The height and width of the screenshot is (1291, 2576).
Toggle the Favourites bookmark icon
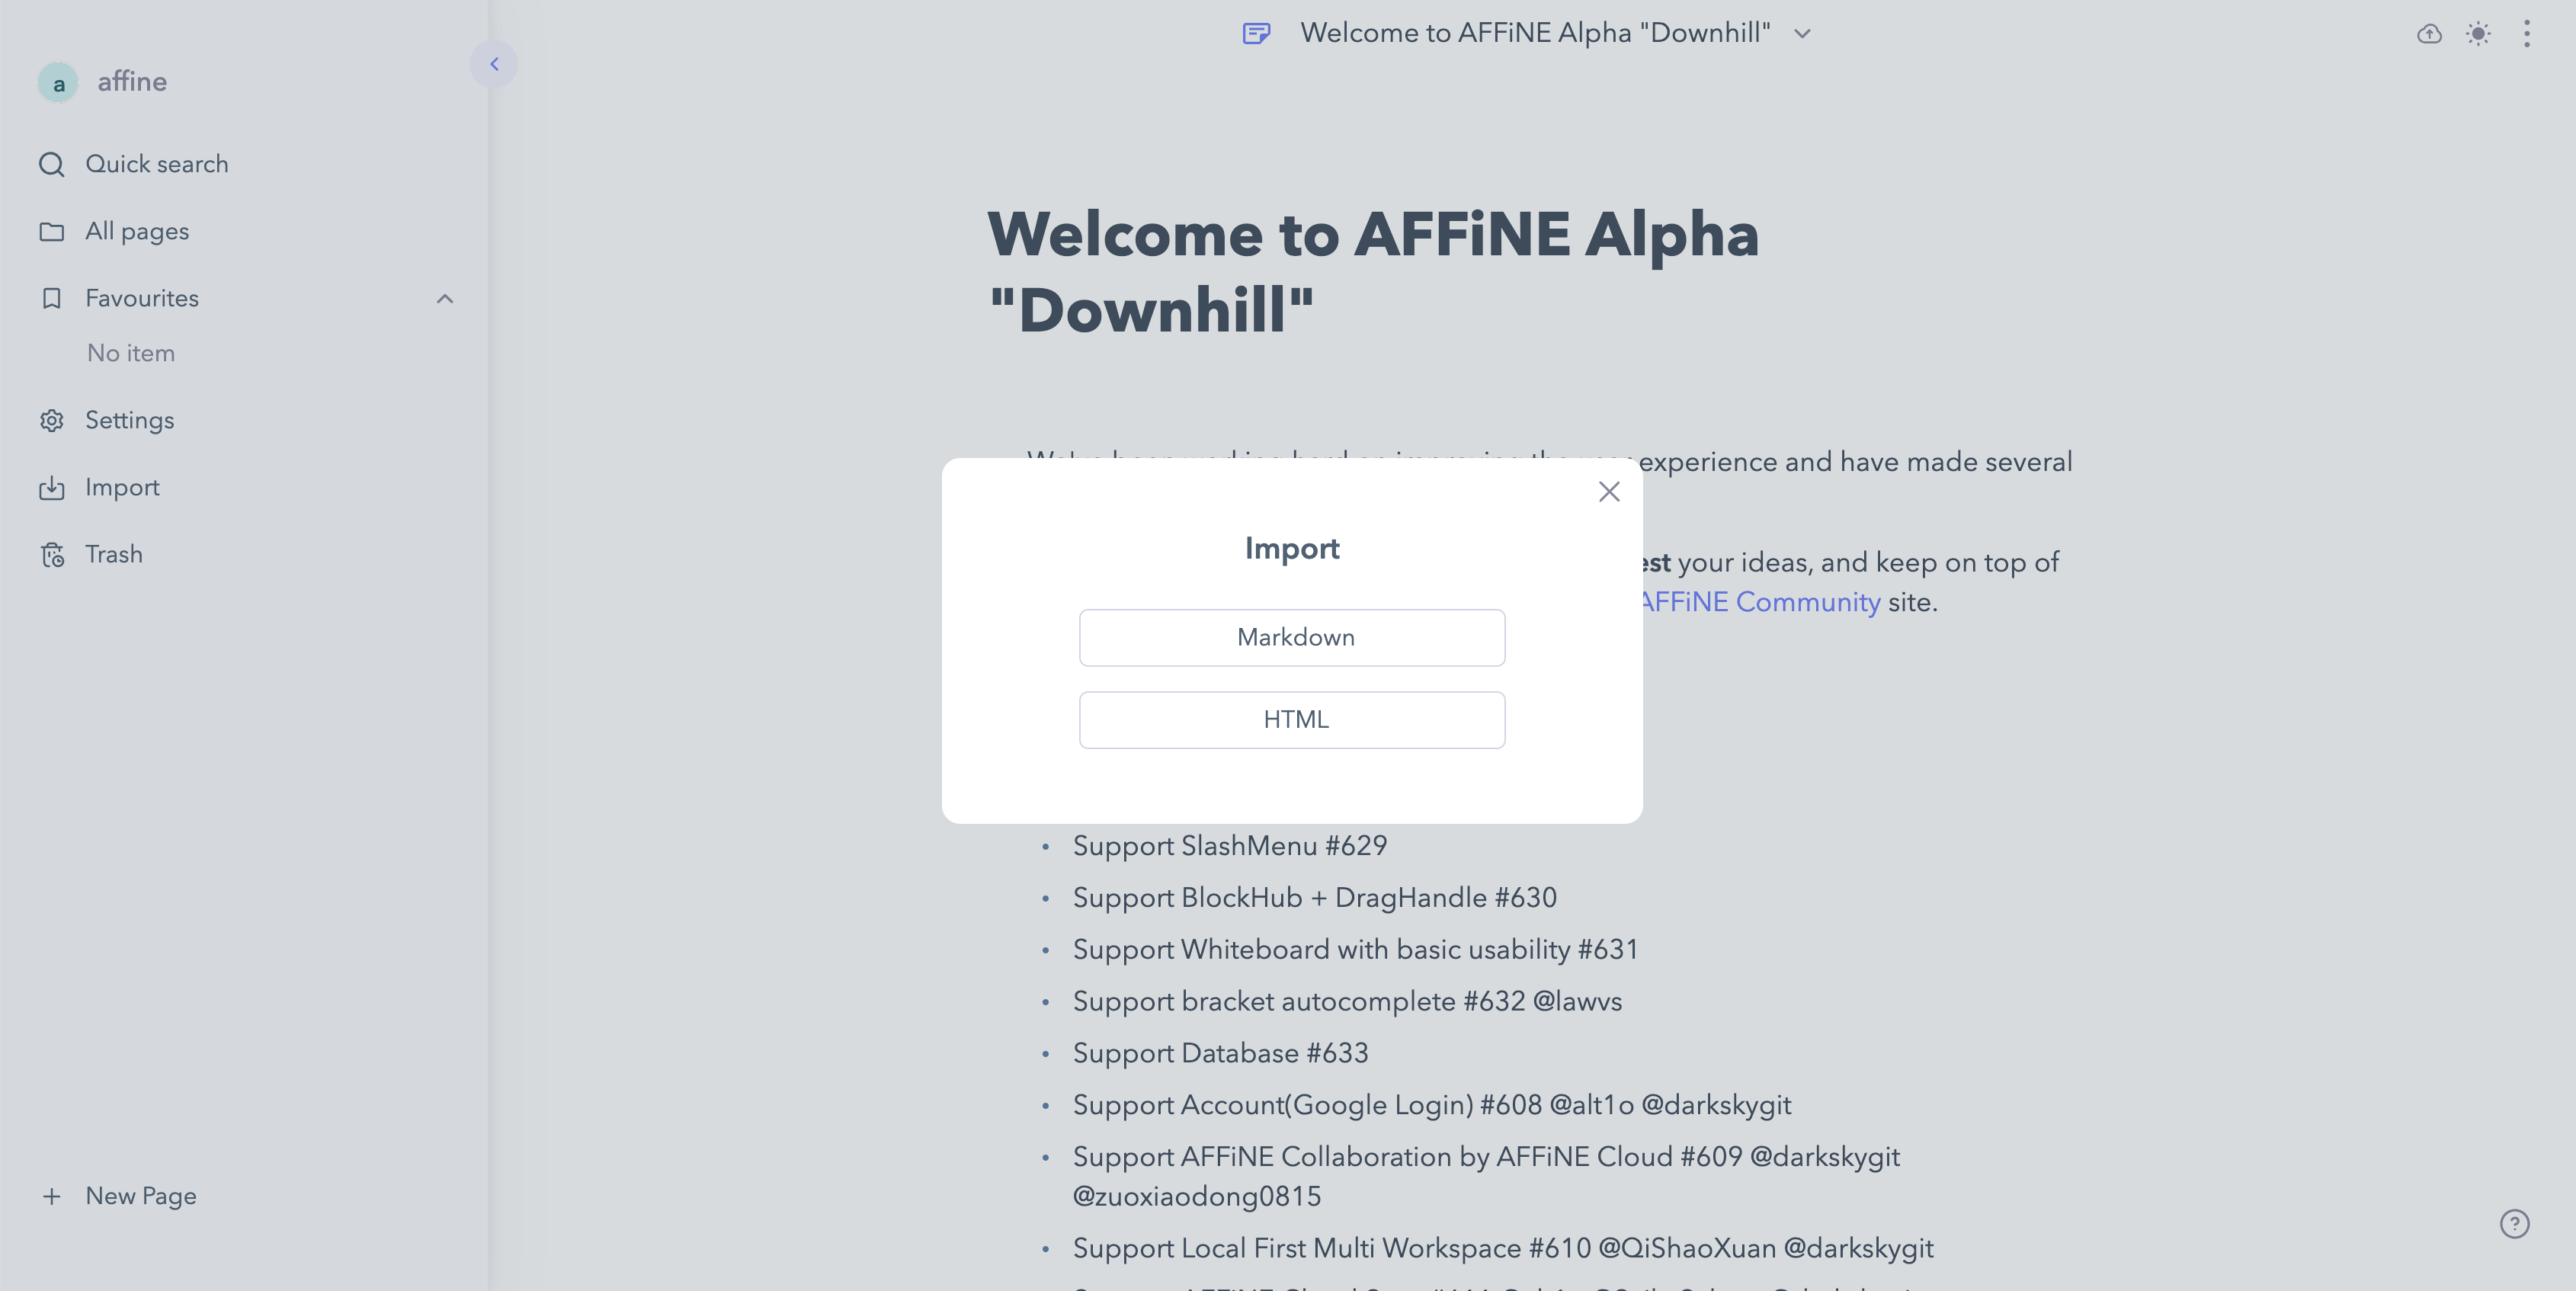52,298
